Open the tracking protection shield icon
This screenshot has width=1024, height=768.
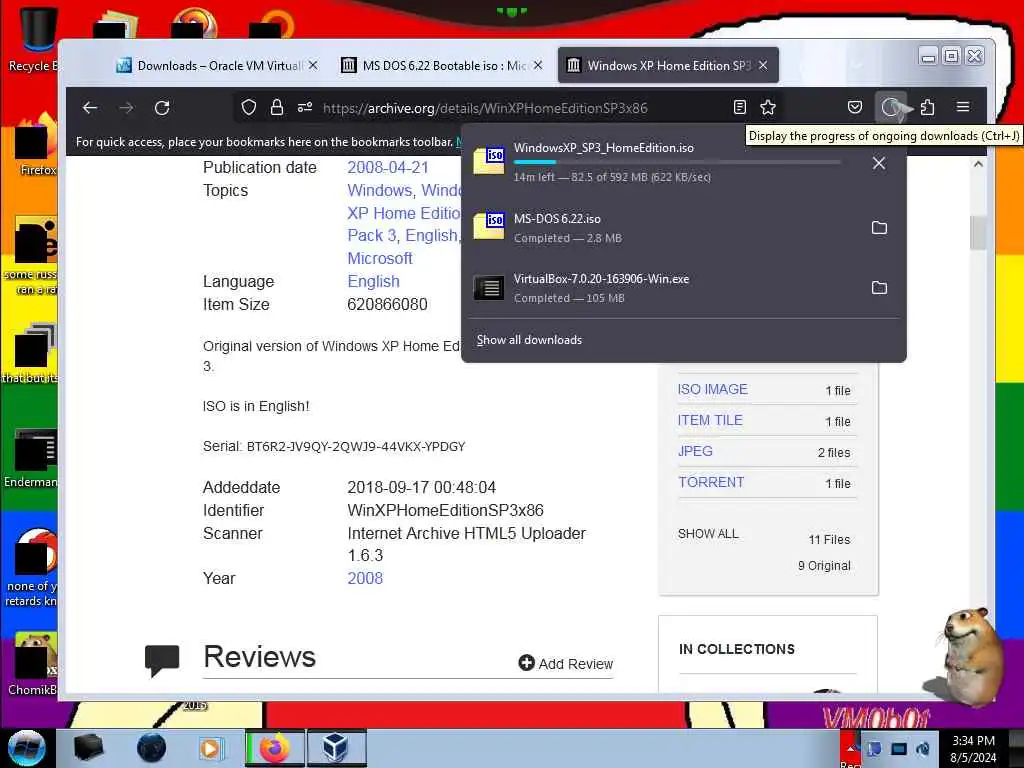249,108
